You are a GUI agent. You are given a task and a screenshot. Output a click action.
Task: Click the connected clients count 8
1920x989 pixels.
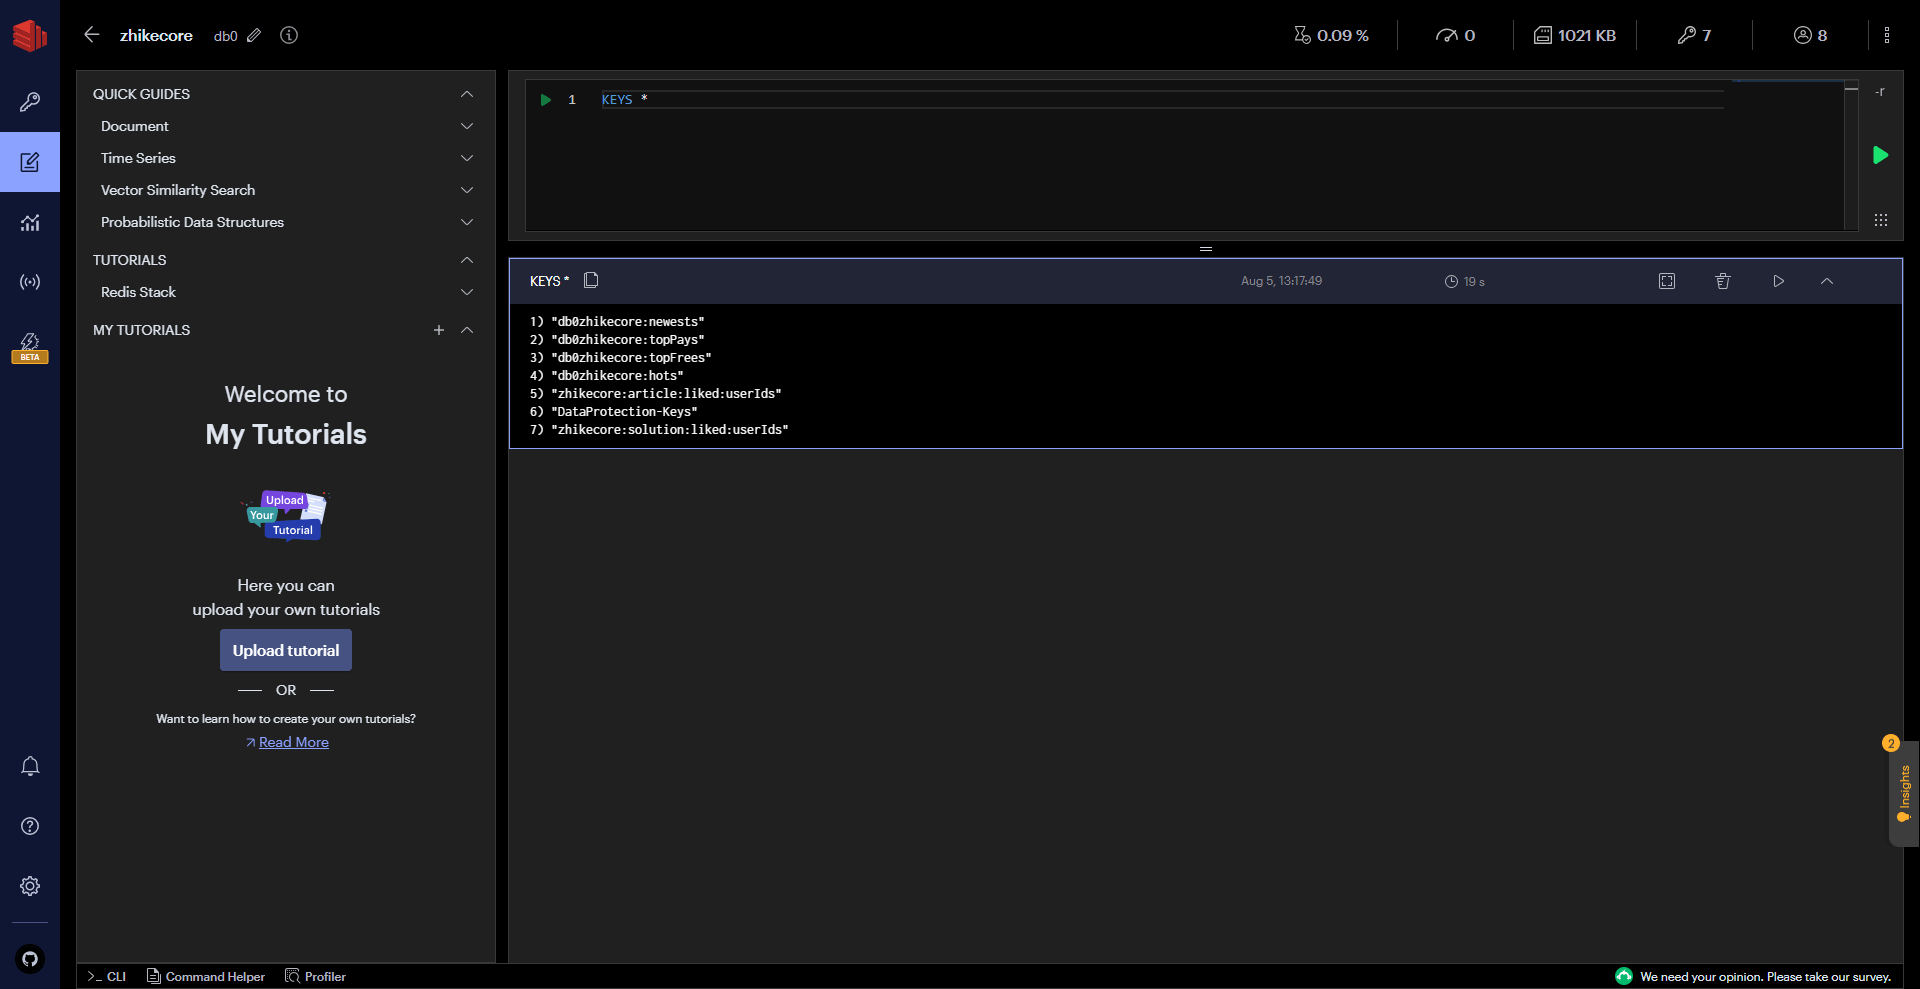1810,35
